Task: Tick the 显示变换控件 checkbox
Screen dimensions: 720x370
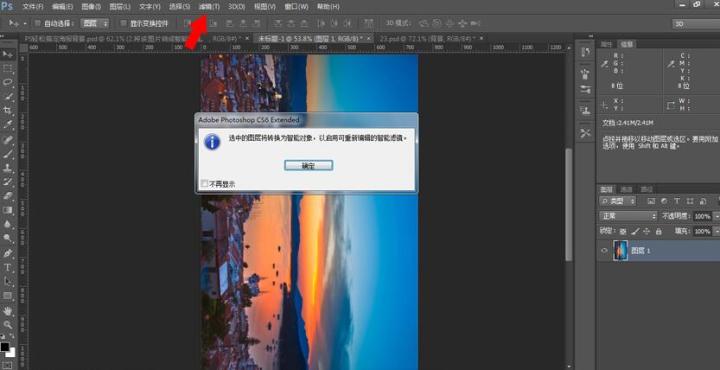Action: (123, 23)
